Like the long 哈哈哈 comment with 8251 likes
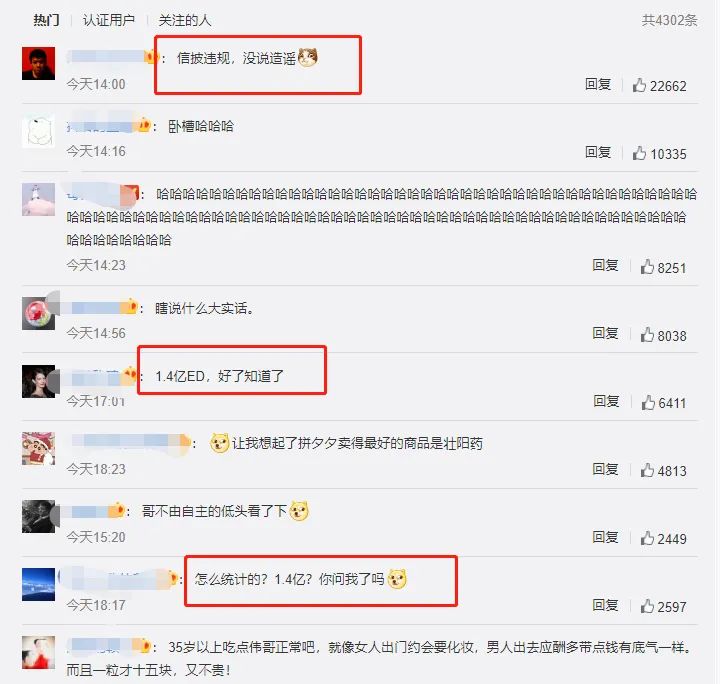The width and height of the screenshot is (720, 684). point(647,267)
